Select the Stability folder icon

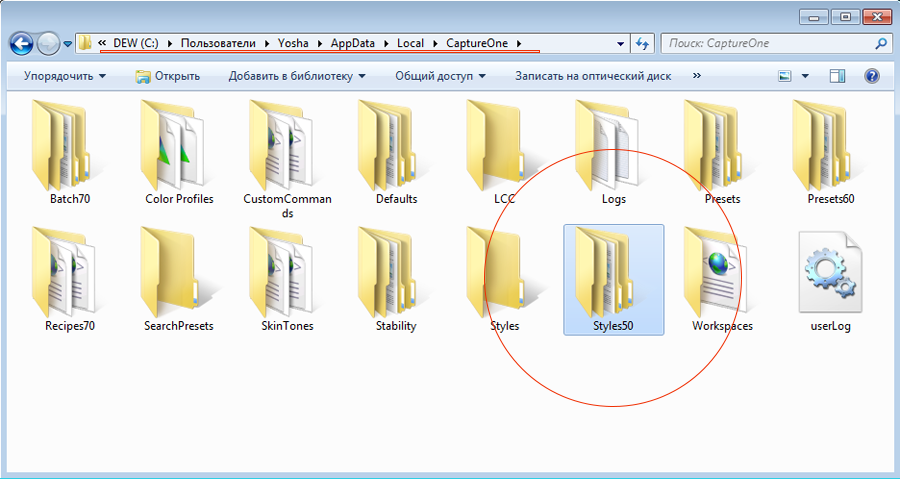pos(389,272)
